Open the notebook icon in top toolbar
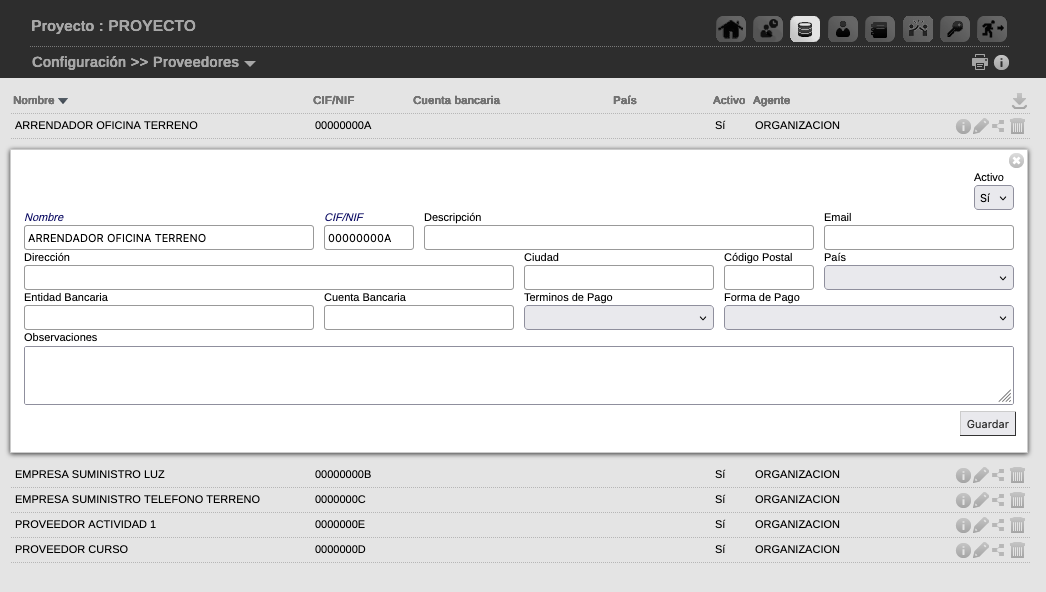 tap(879, 29)
